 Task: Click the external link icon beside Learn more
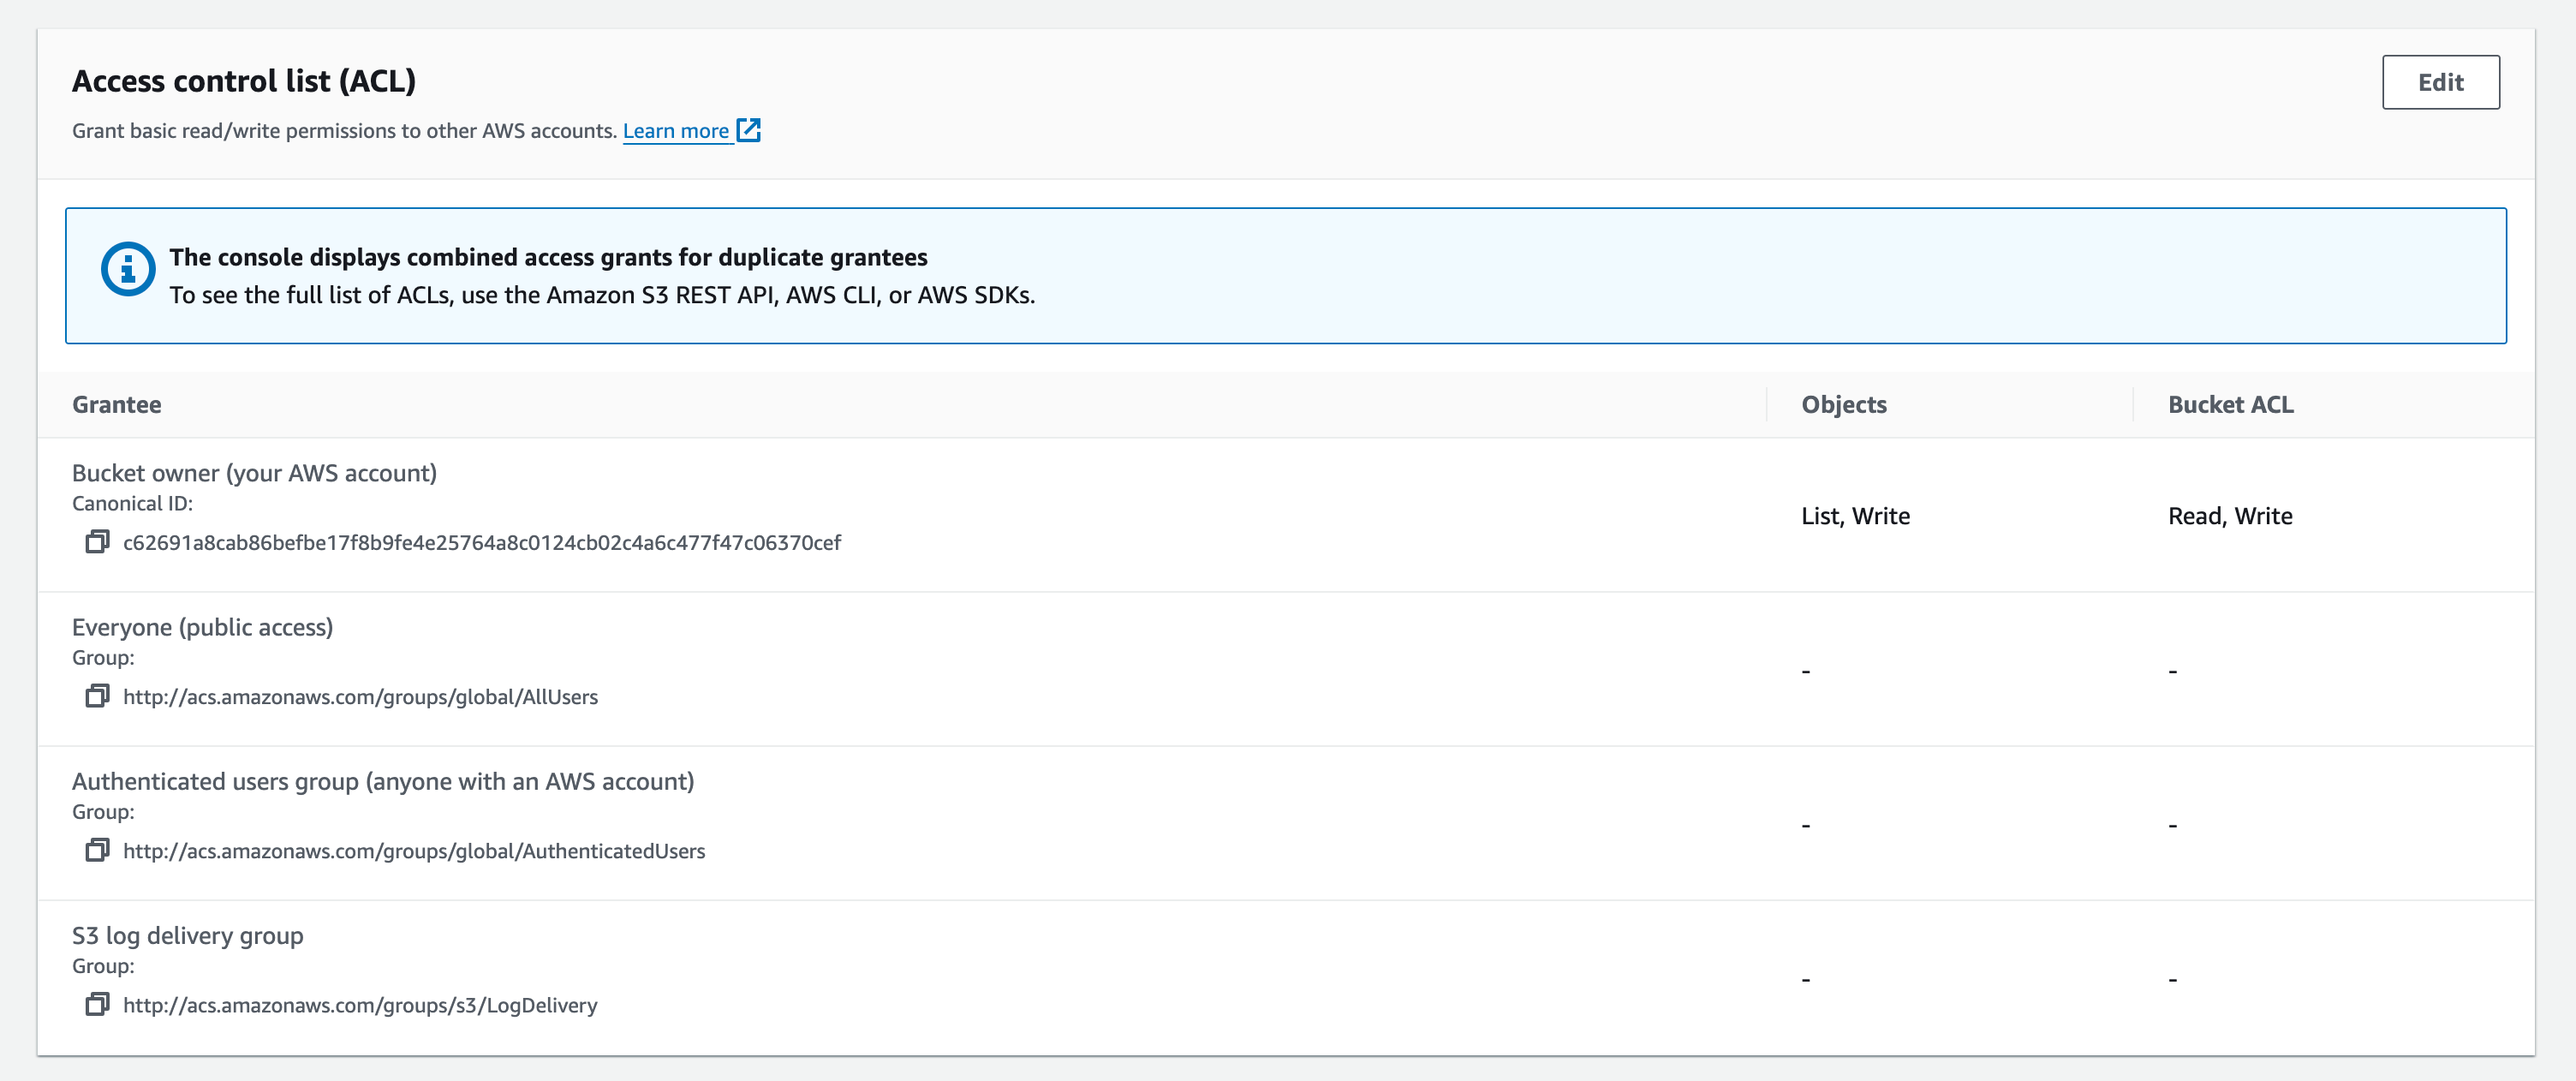click(x=748, y=130)
